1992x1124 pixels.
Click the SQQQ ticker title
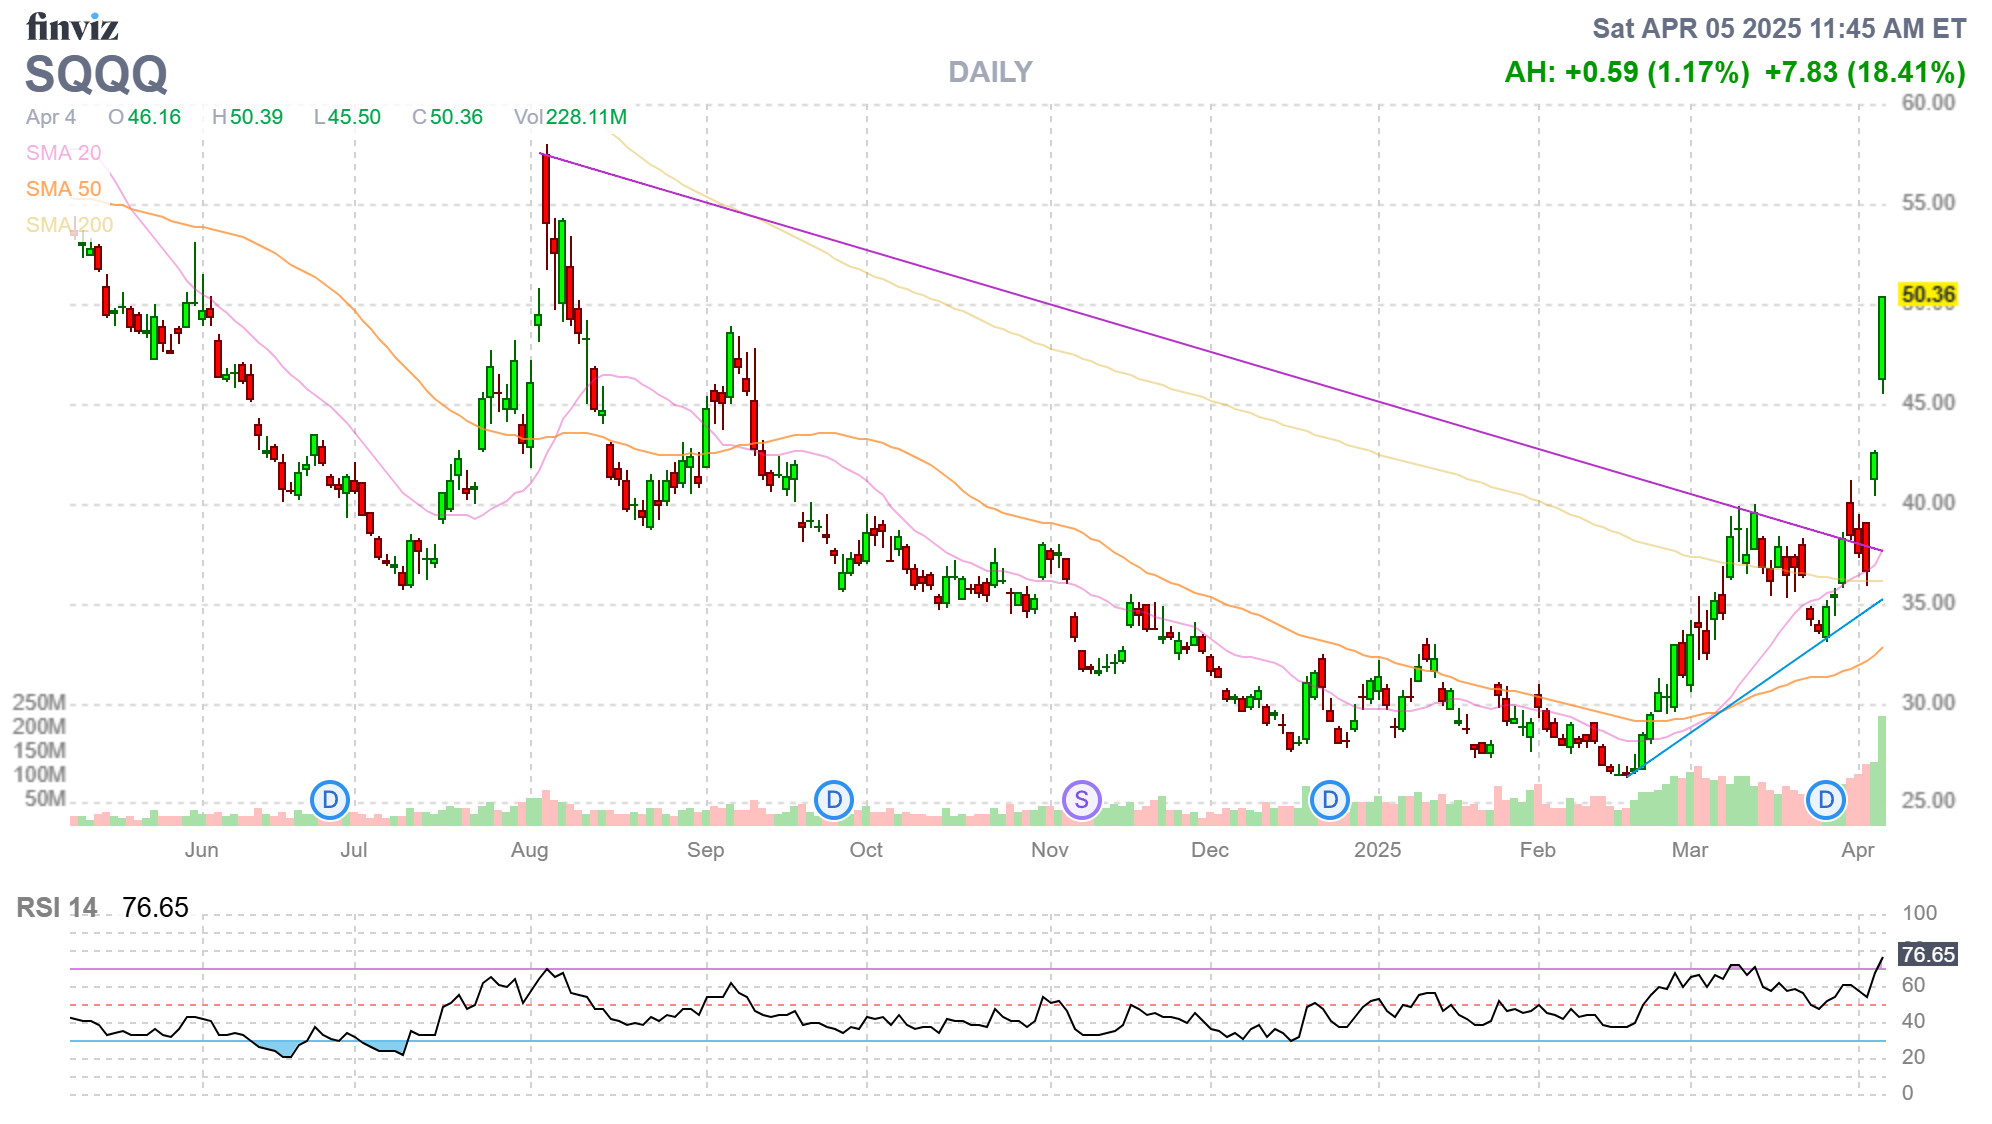click(96, 74)
